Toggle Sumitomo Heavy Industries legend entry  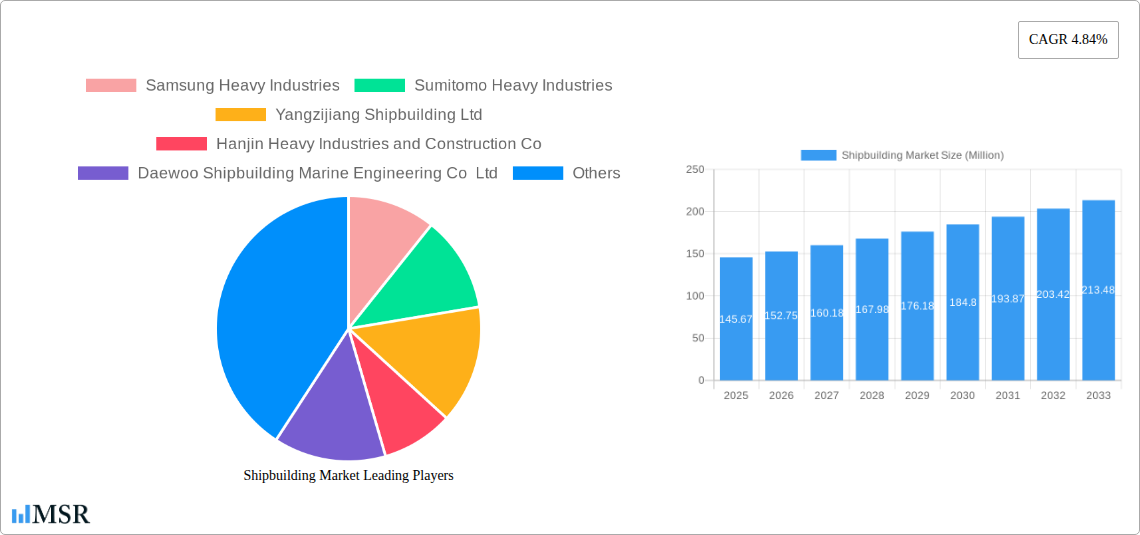483,85
